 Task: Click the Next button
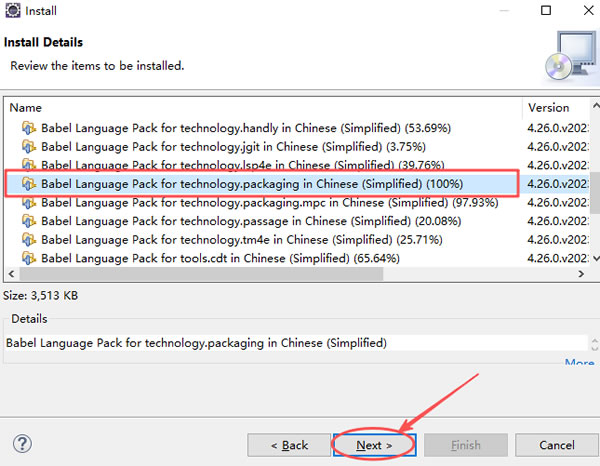click(x=375, y=444)
